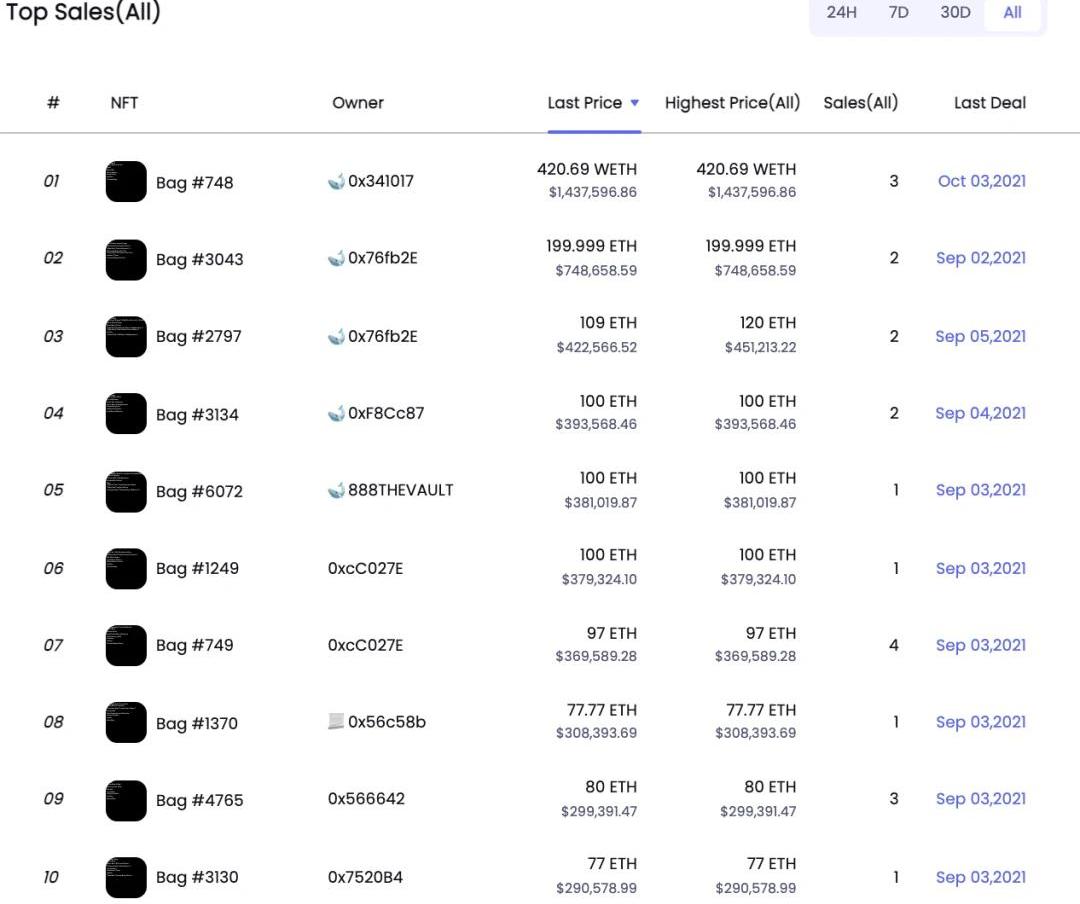
Task: Select the All time range tab
Action: tap(1012, 13)
